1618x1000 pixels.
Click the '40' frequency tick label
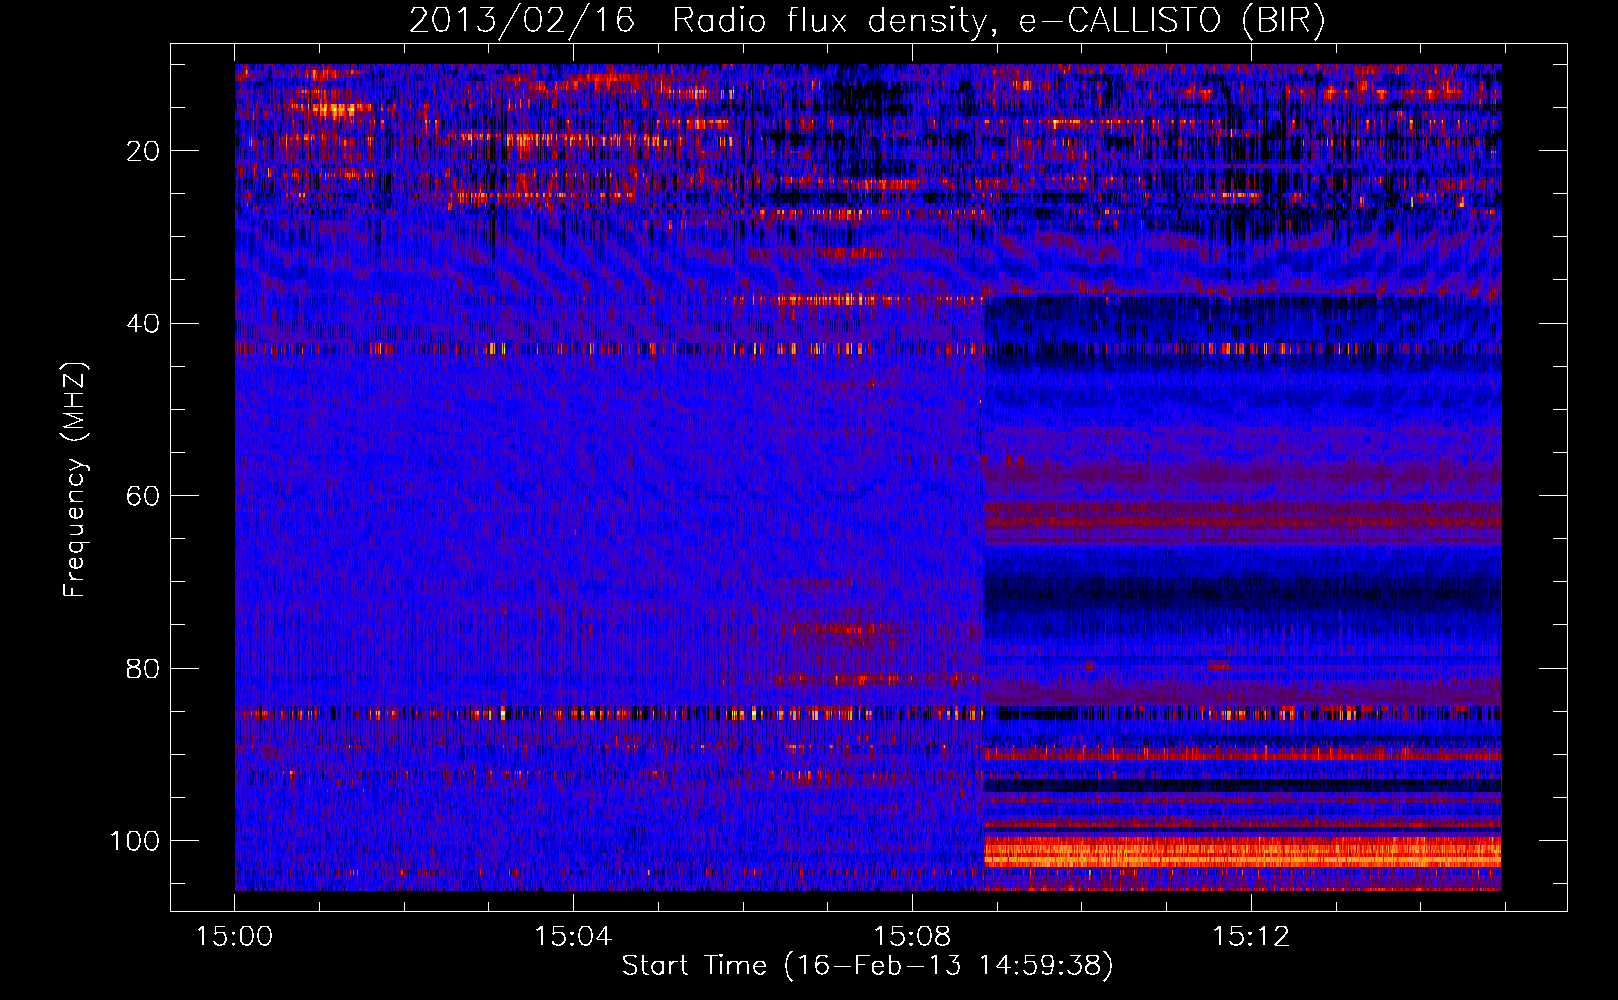point(144,324)
